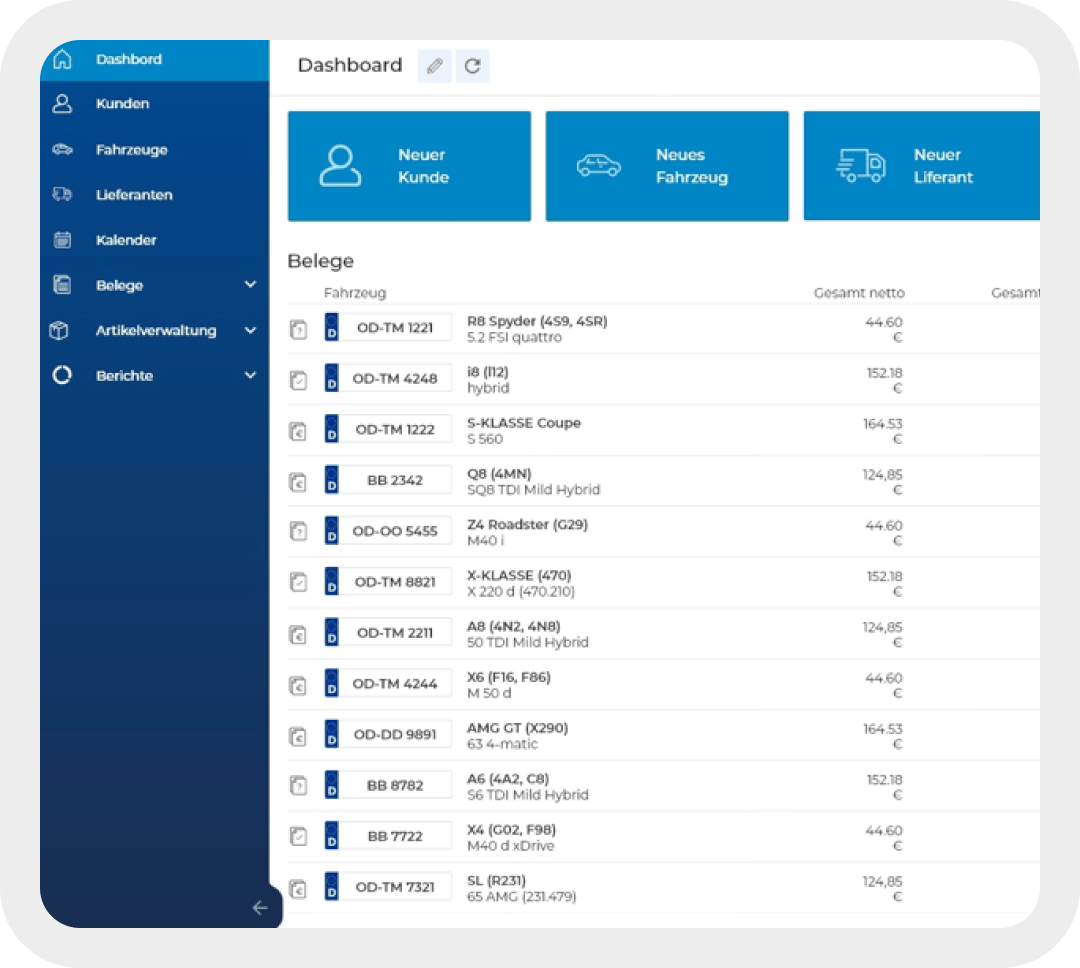Image resolution: width=1080 pixels, height=968 pixels.
Task: Click the truck icon next to Lieferanten
Action: (62, 194)
